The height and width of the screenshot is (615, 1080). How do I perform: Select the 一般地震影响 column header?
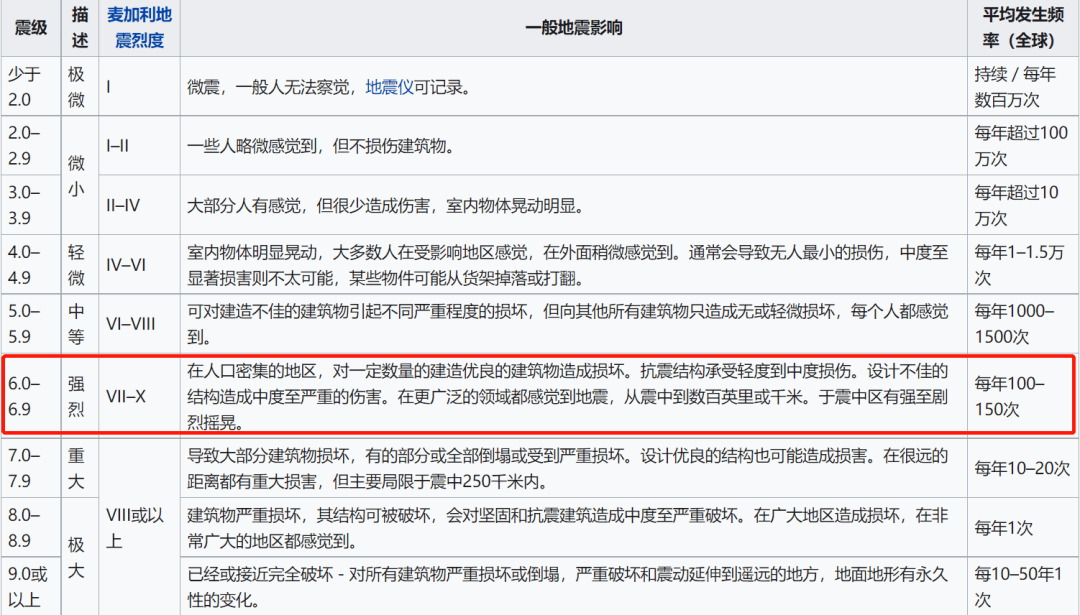point(573,28)
